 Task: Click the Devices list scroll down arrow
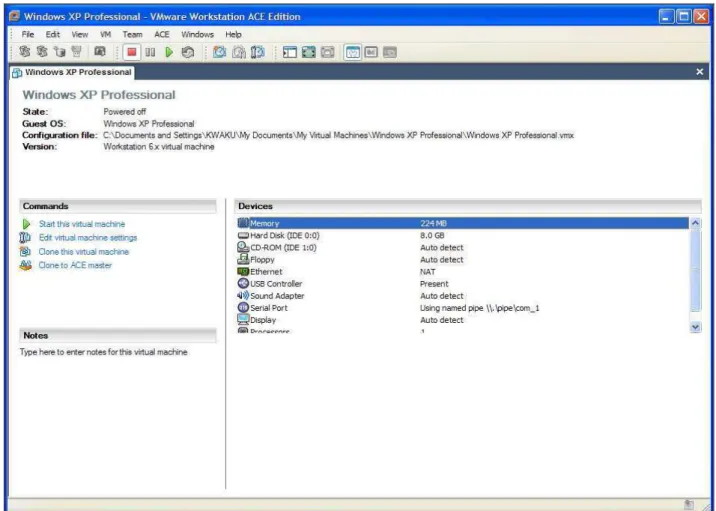(x=695, y=327)
